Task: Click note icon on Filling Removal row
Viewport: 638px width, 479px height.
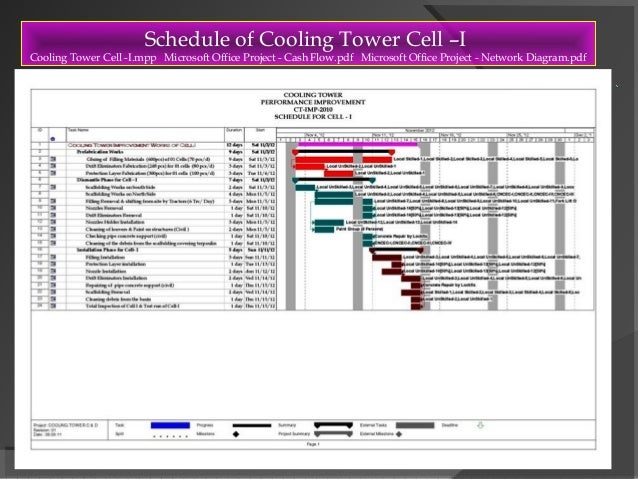Action: coord(53,201)
